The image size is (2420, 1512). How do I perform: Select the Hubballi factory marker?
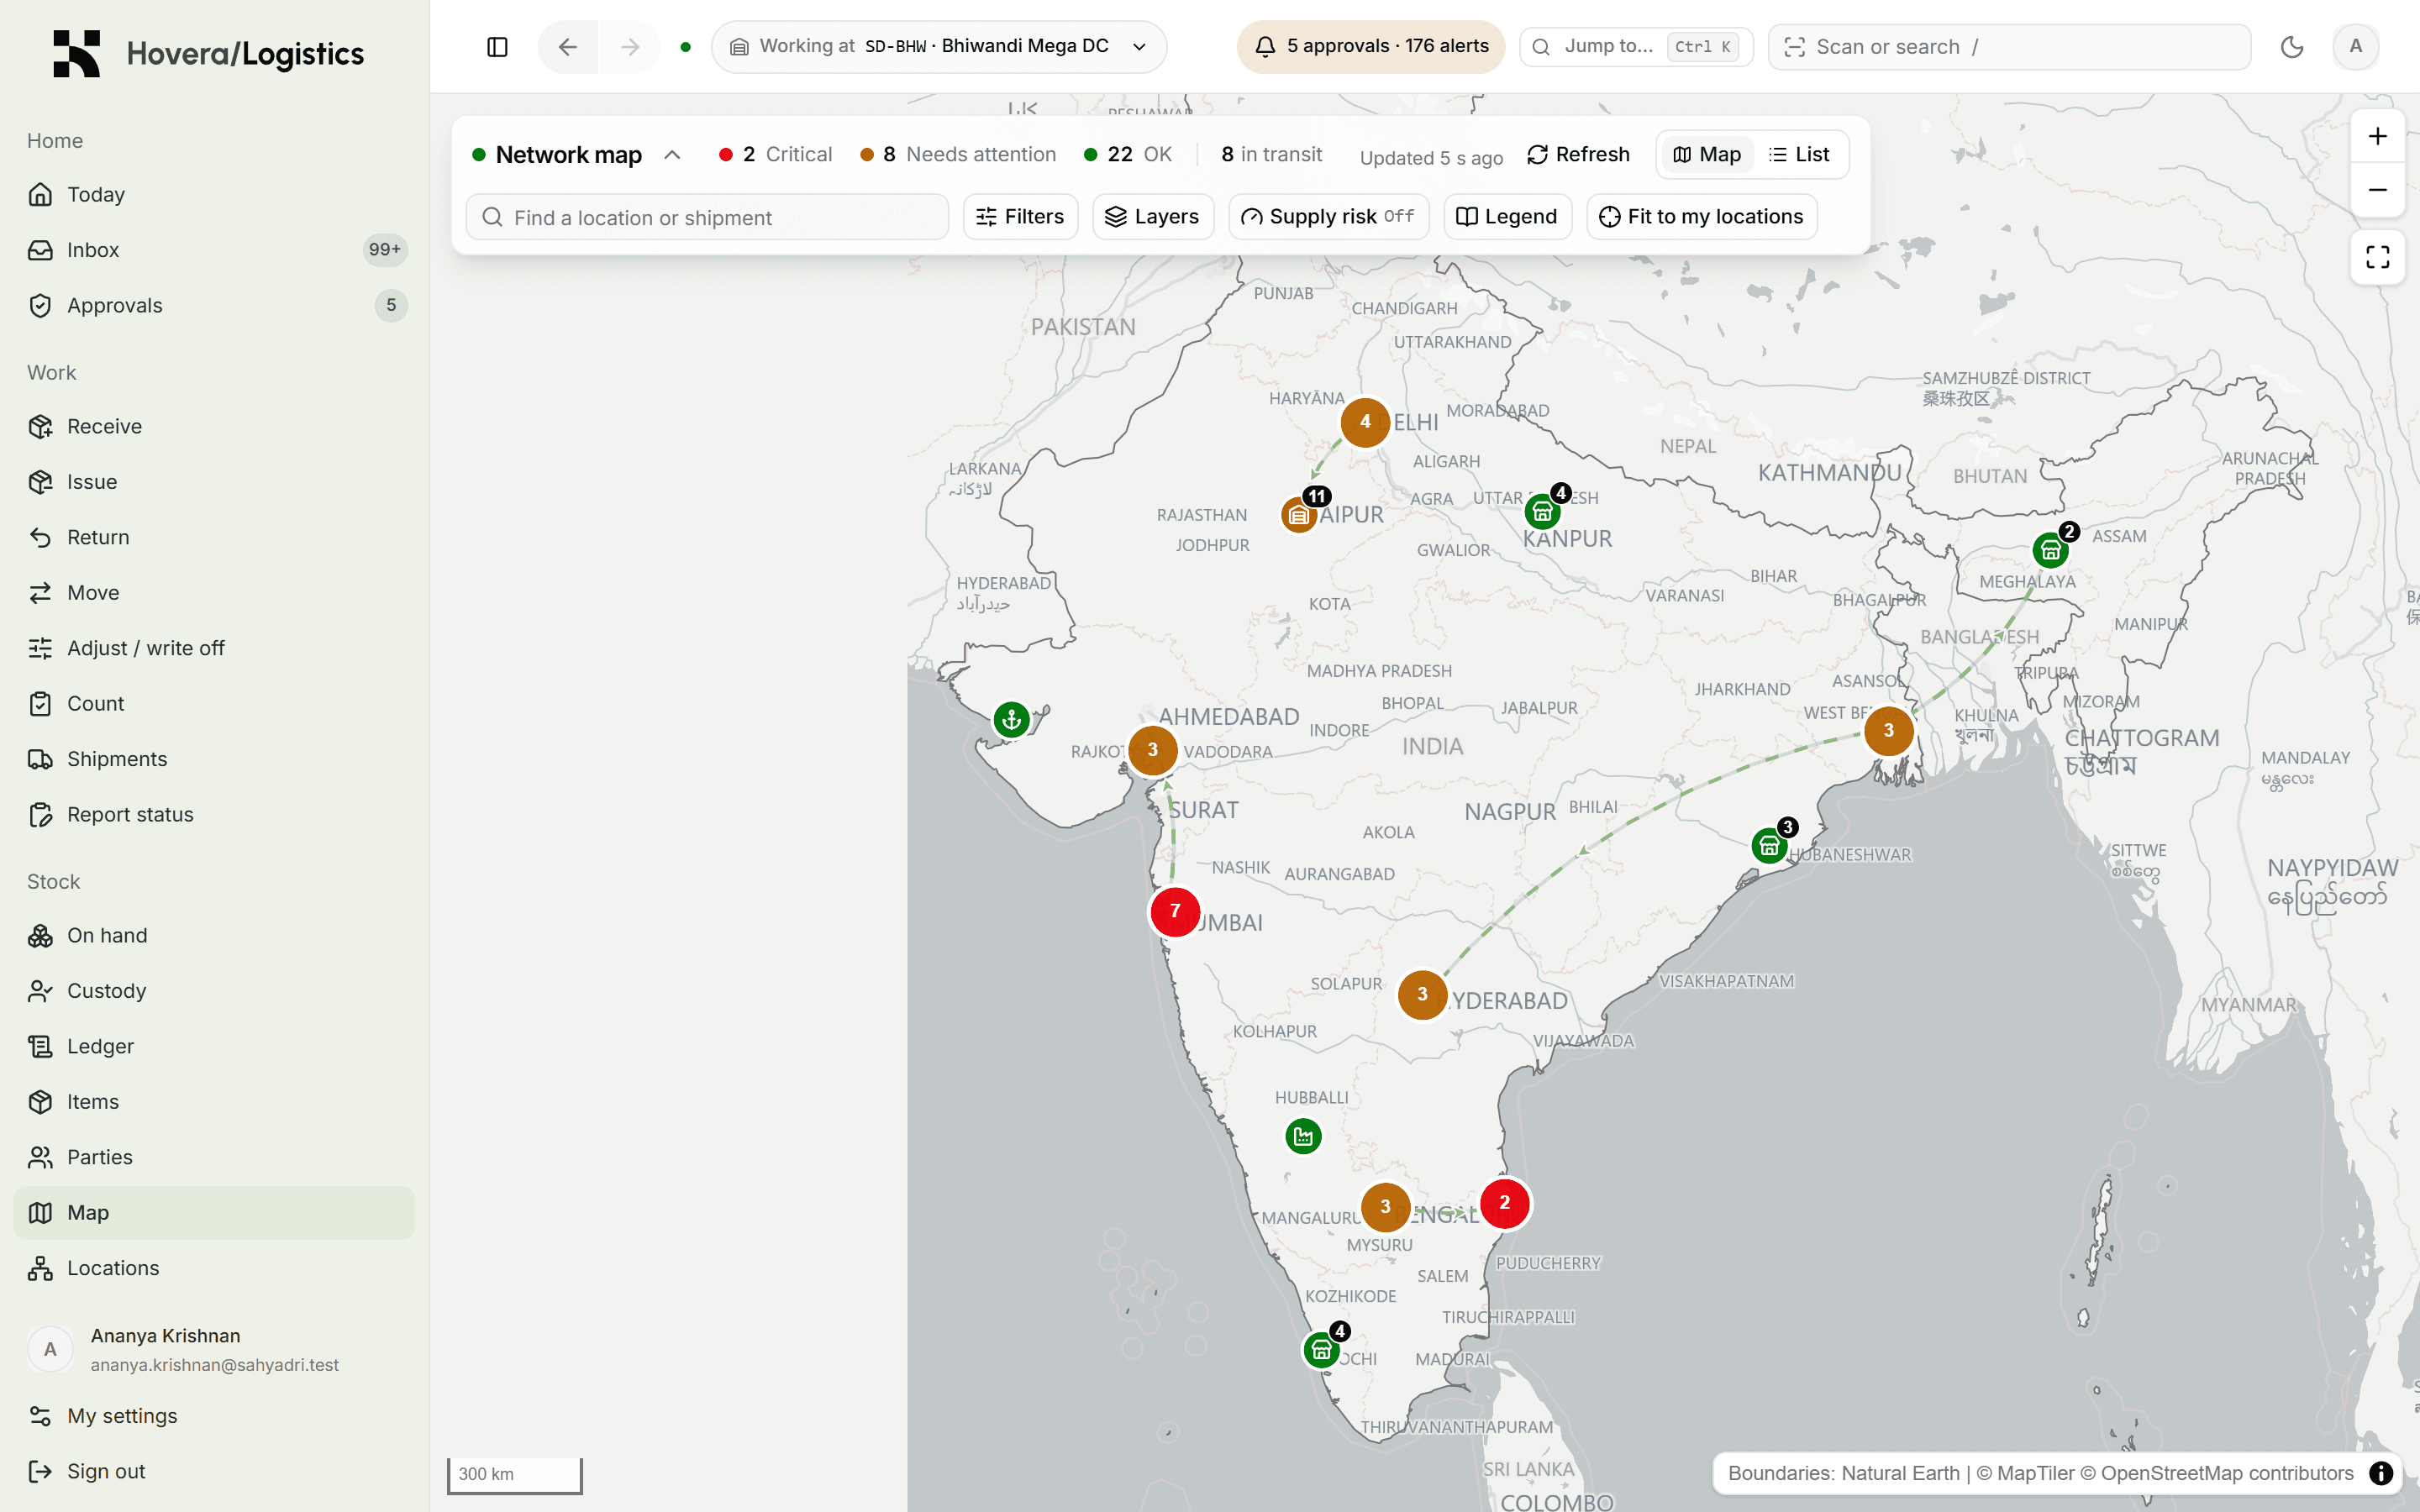click(1303, 1136)
